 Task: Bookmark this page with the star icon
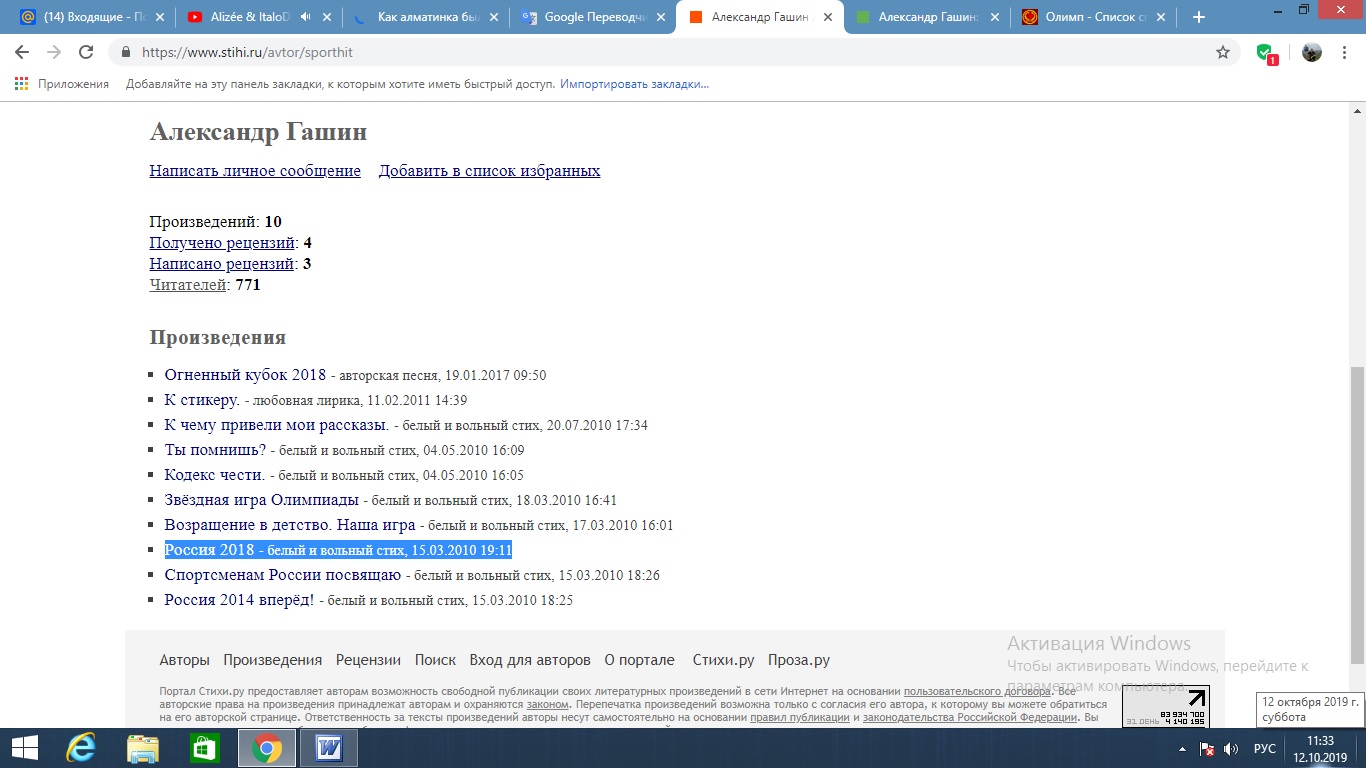(x=1223, y=53)
